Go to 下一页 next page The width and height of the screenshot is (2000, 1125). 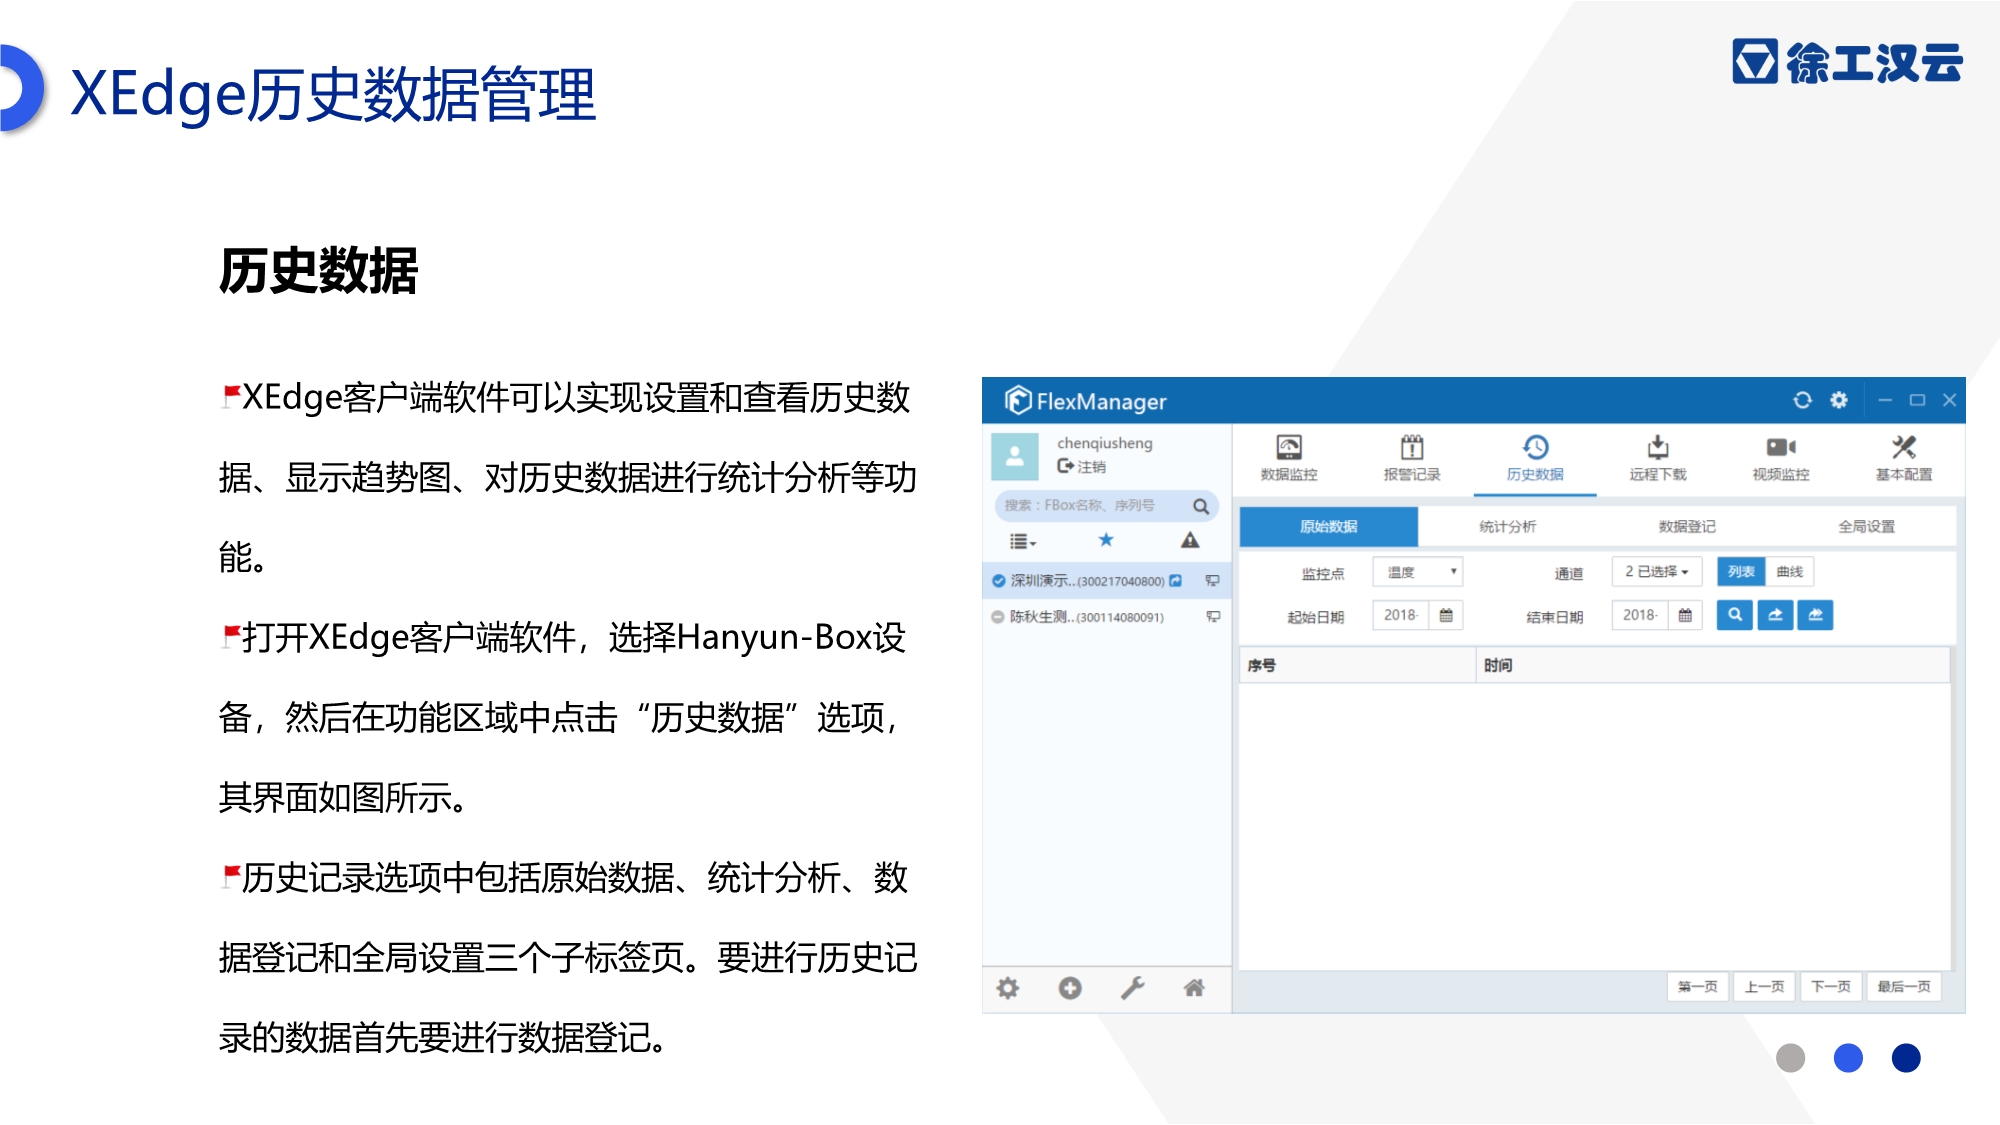tap(1831, 987)
